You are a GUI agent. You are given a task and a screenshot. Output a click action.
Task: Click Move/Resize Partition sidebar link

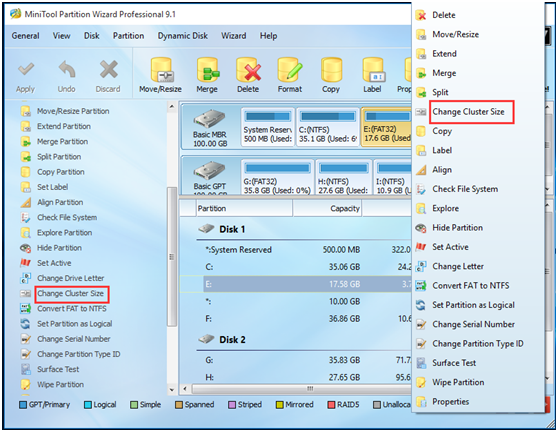click(73, 111)
